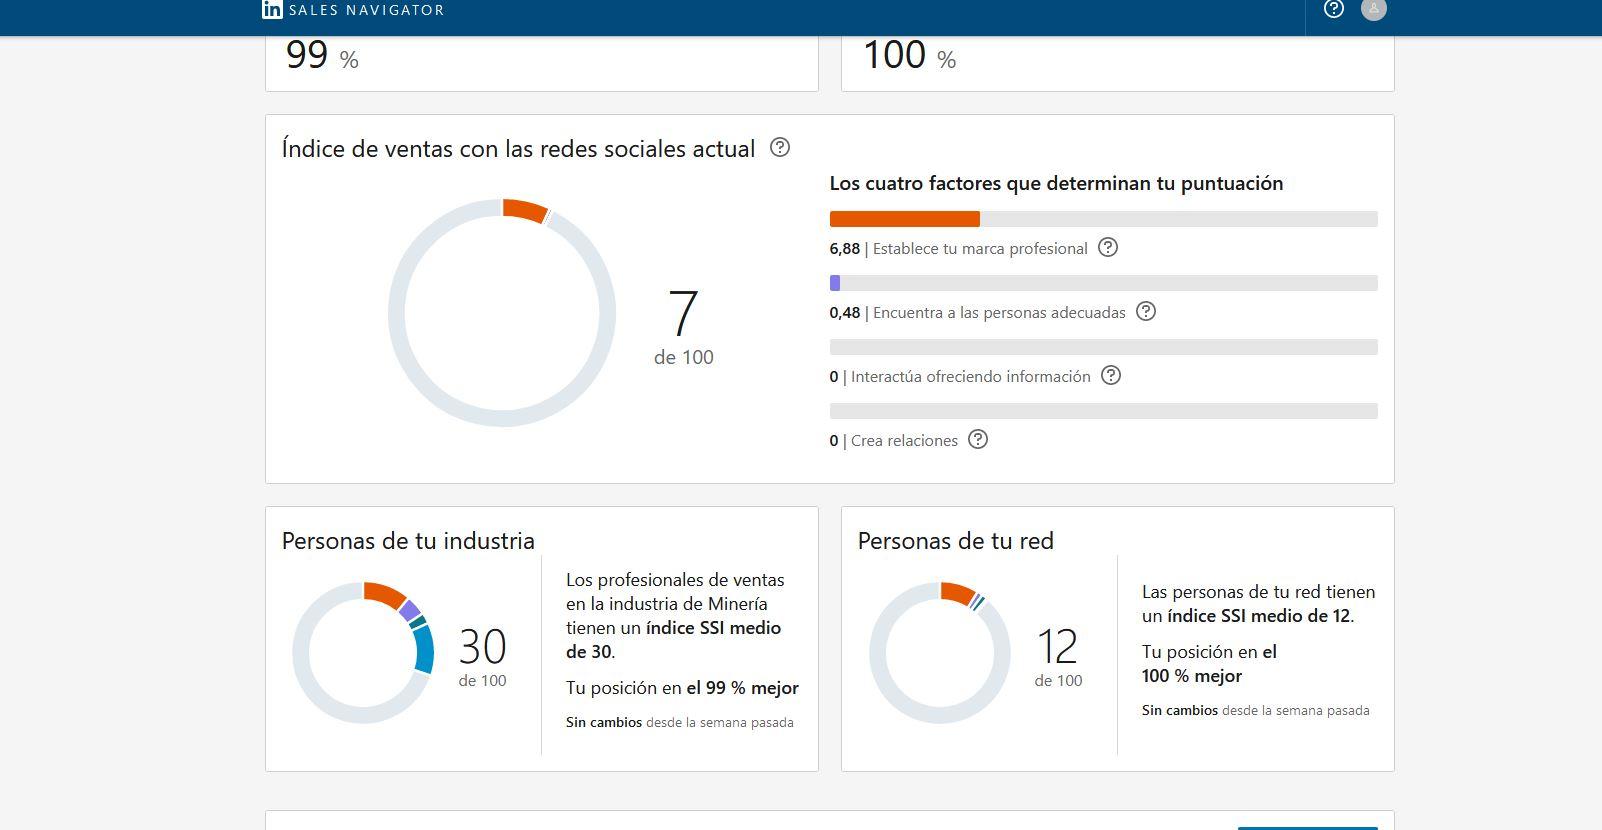Click Sin cambios text in network card
Viewport: 1602px width, 830px height.
(x=1180, y=710)
